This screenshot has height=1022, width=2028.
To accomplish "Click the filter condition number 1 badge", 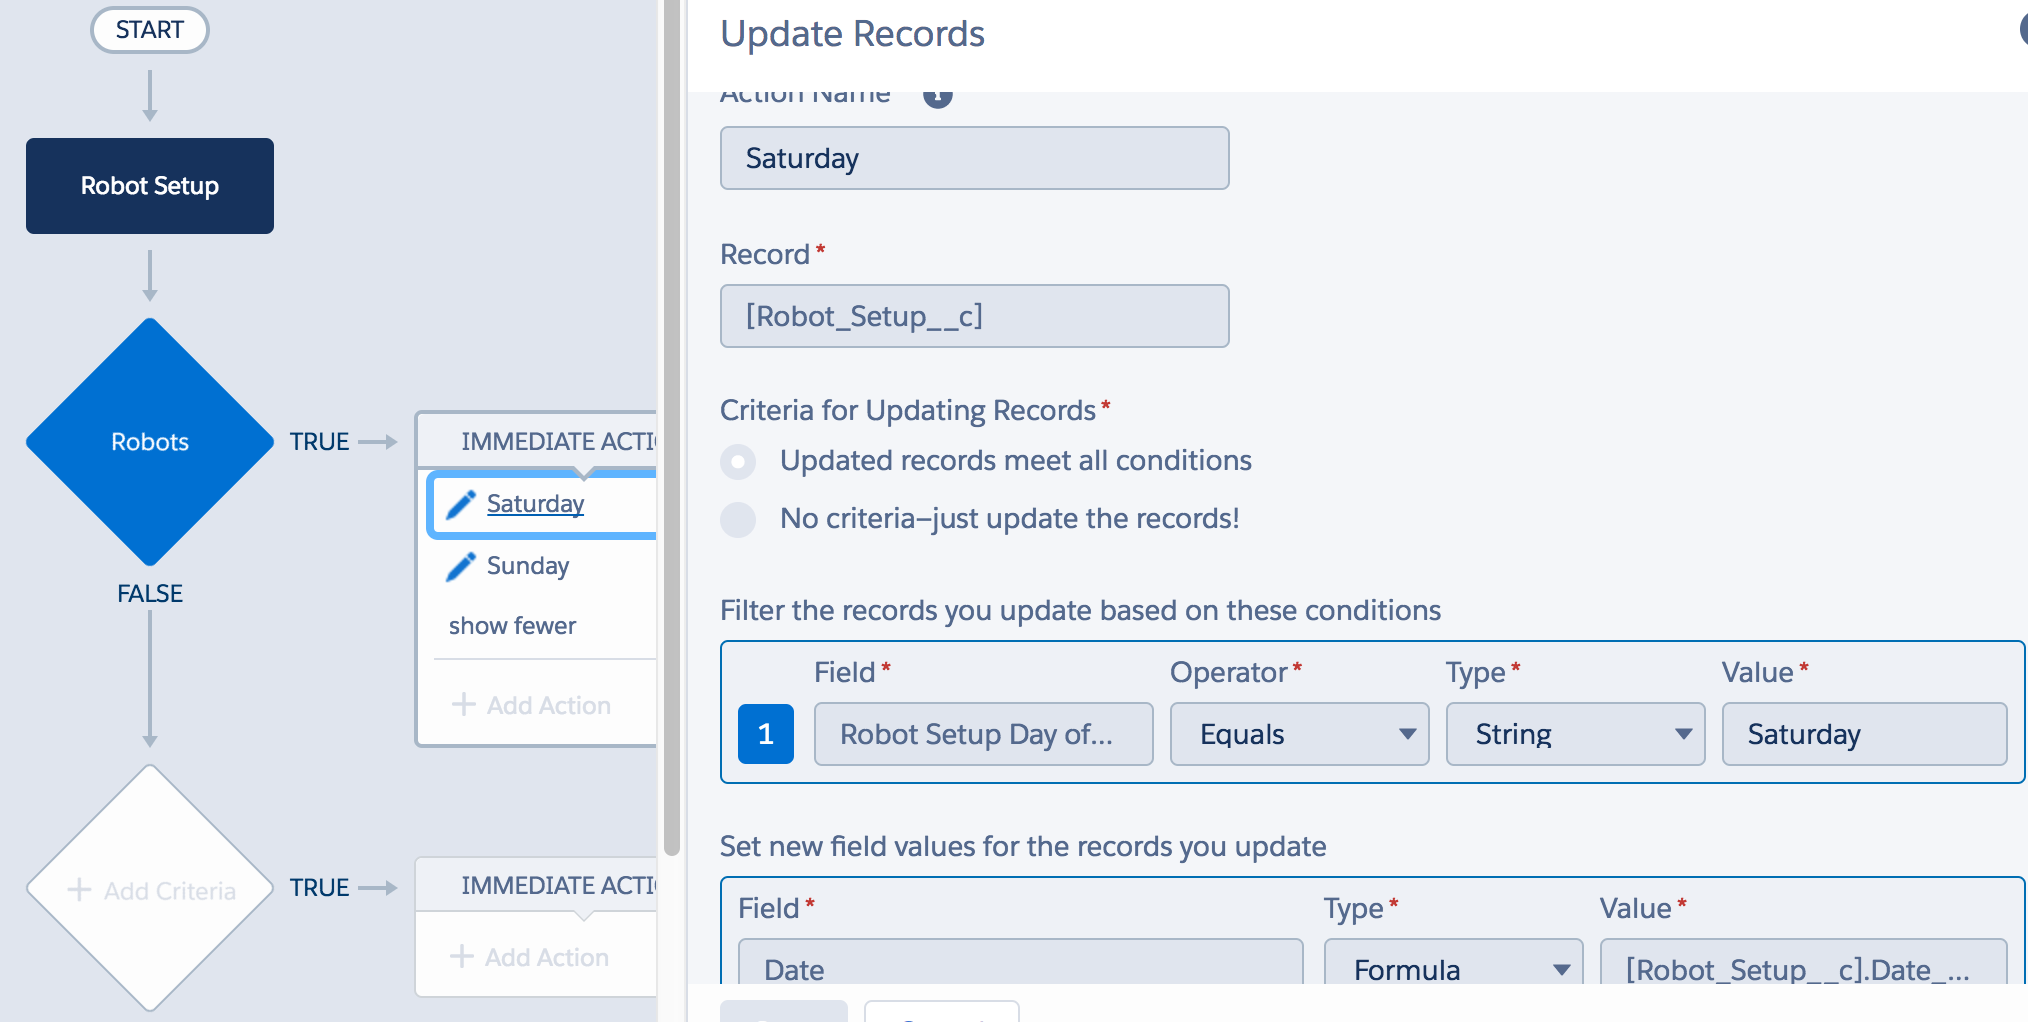I will tap(765, 734).
